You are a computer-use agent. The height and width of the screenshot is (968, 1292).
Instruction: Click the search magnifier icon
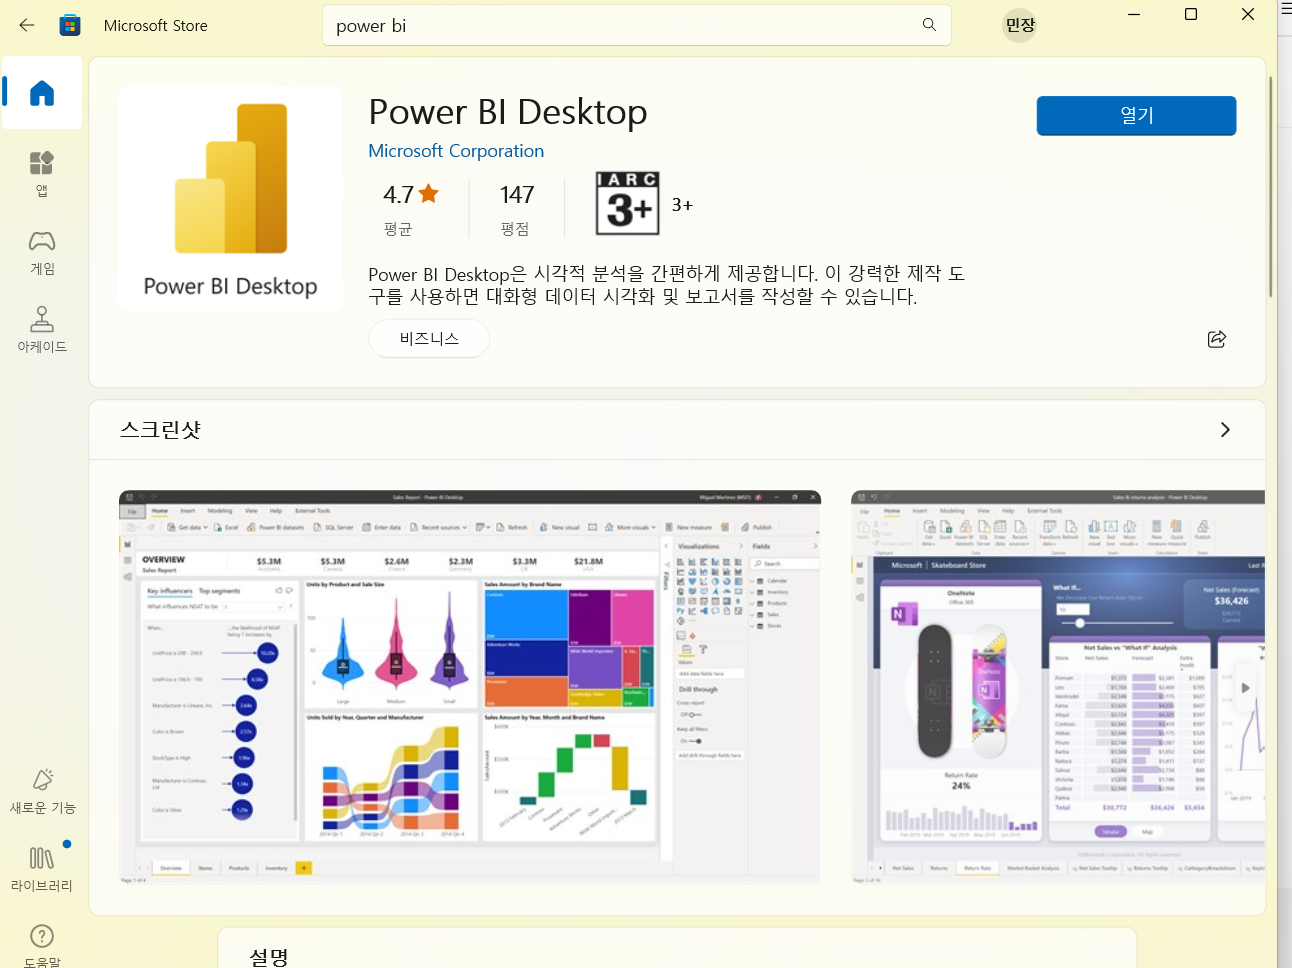[929, 25]
